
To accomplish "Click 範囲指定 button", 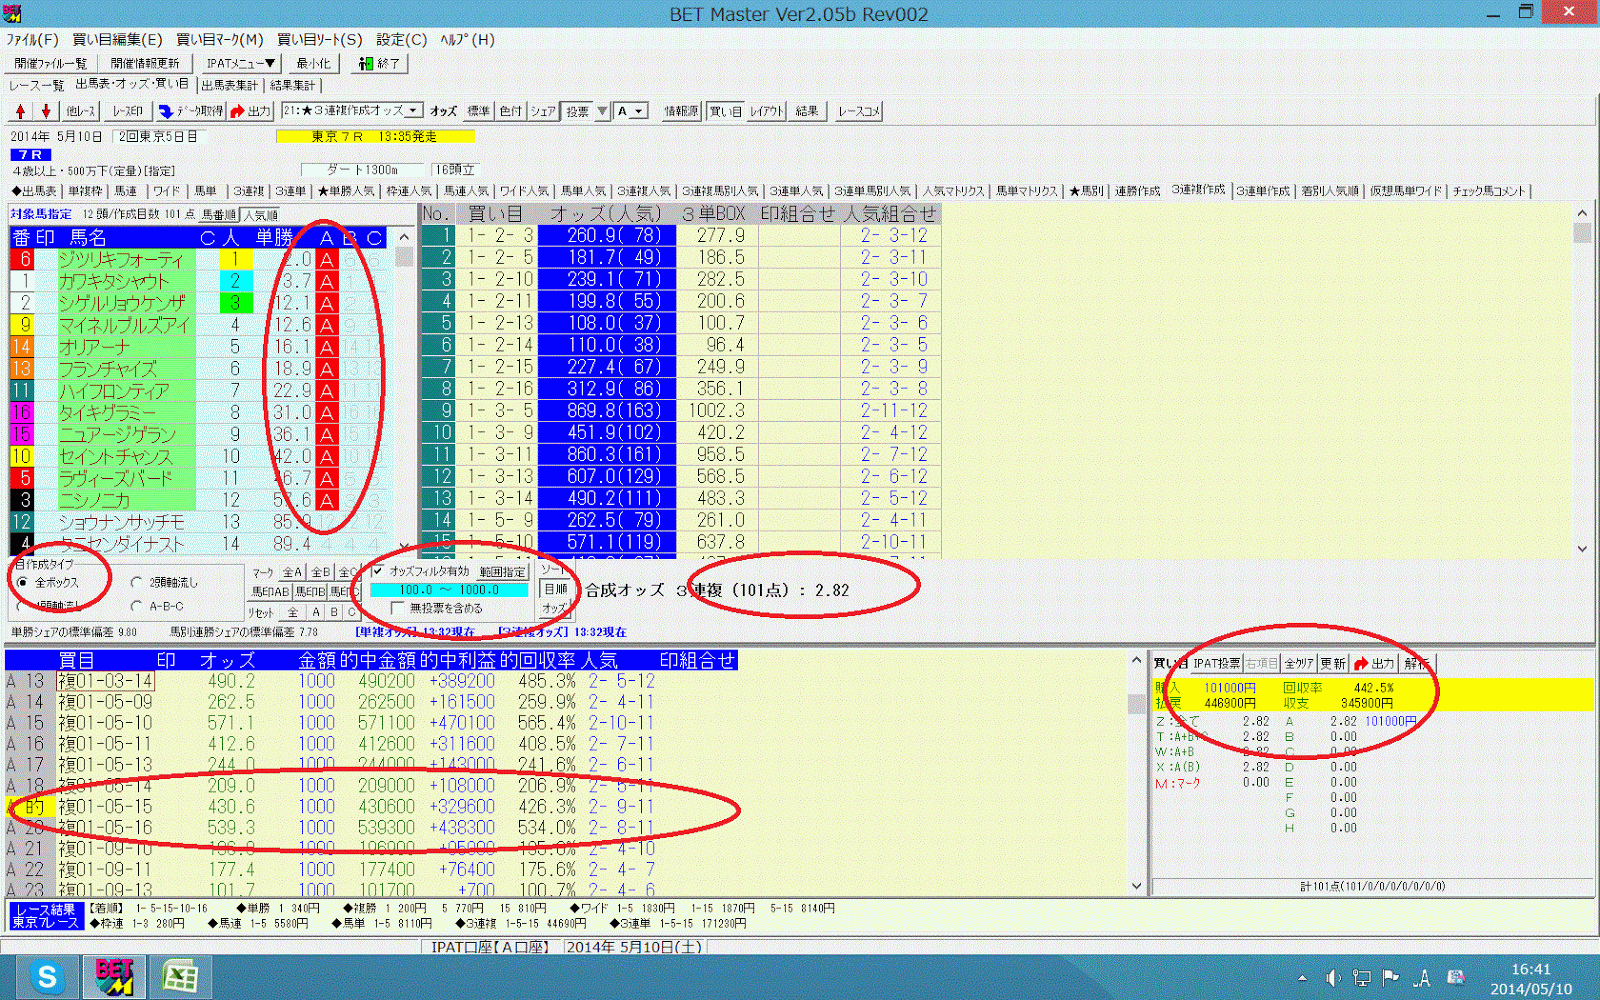I will pyautogui.click(x=502, y=571).
